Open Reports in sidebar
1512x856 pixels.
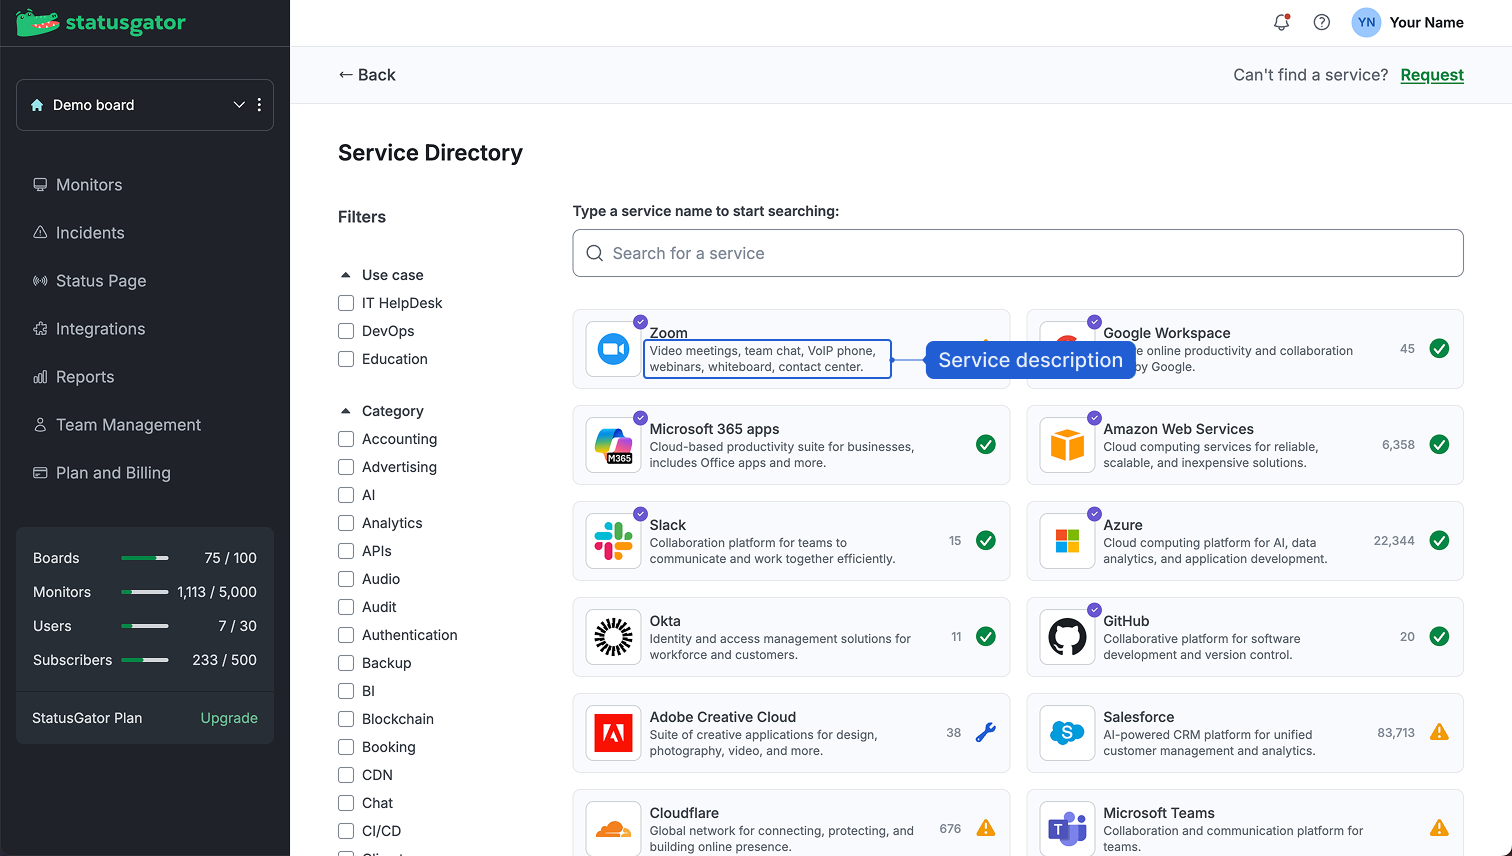[x=74, y=377]
